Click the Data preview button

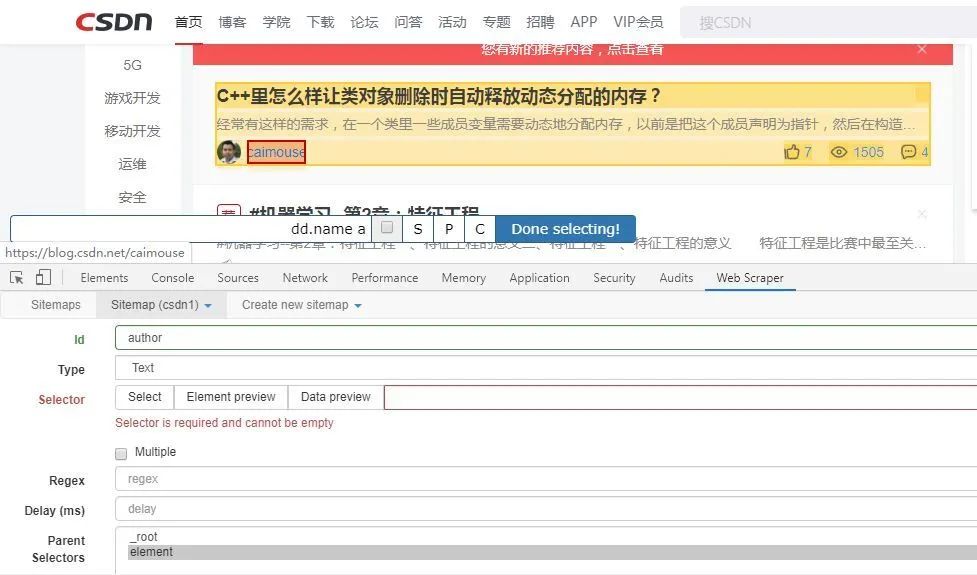point(336,397)
